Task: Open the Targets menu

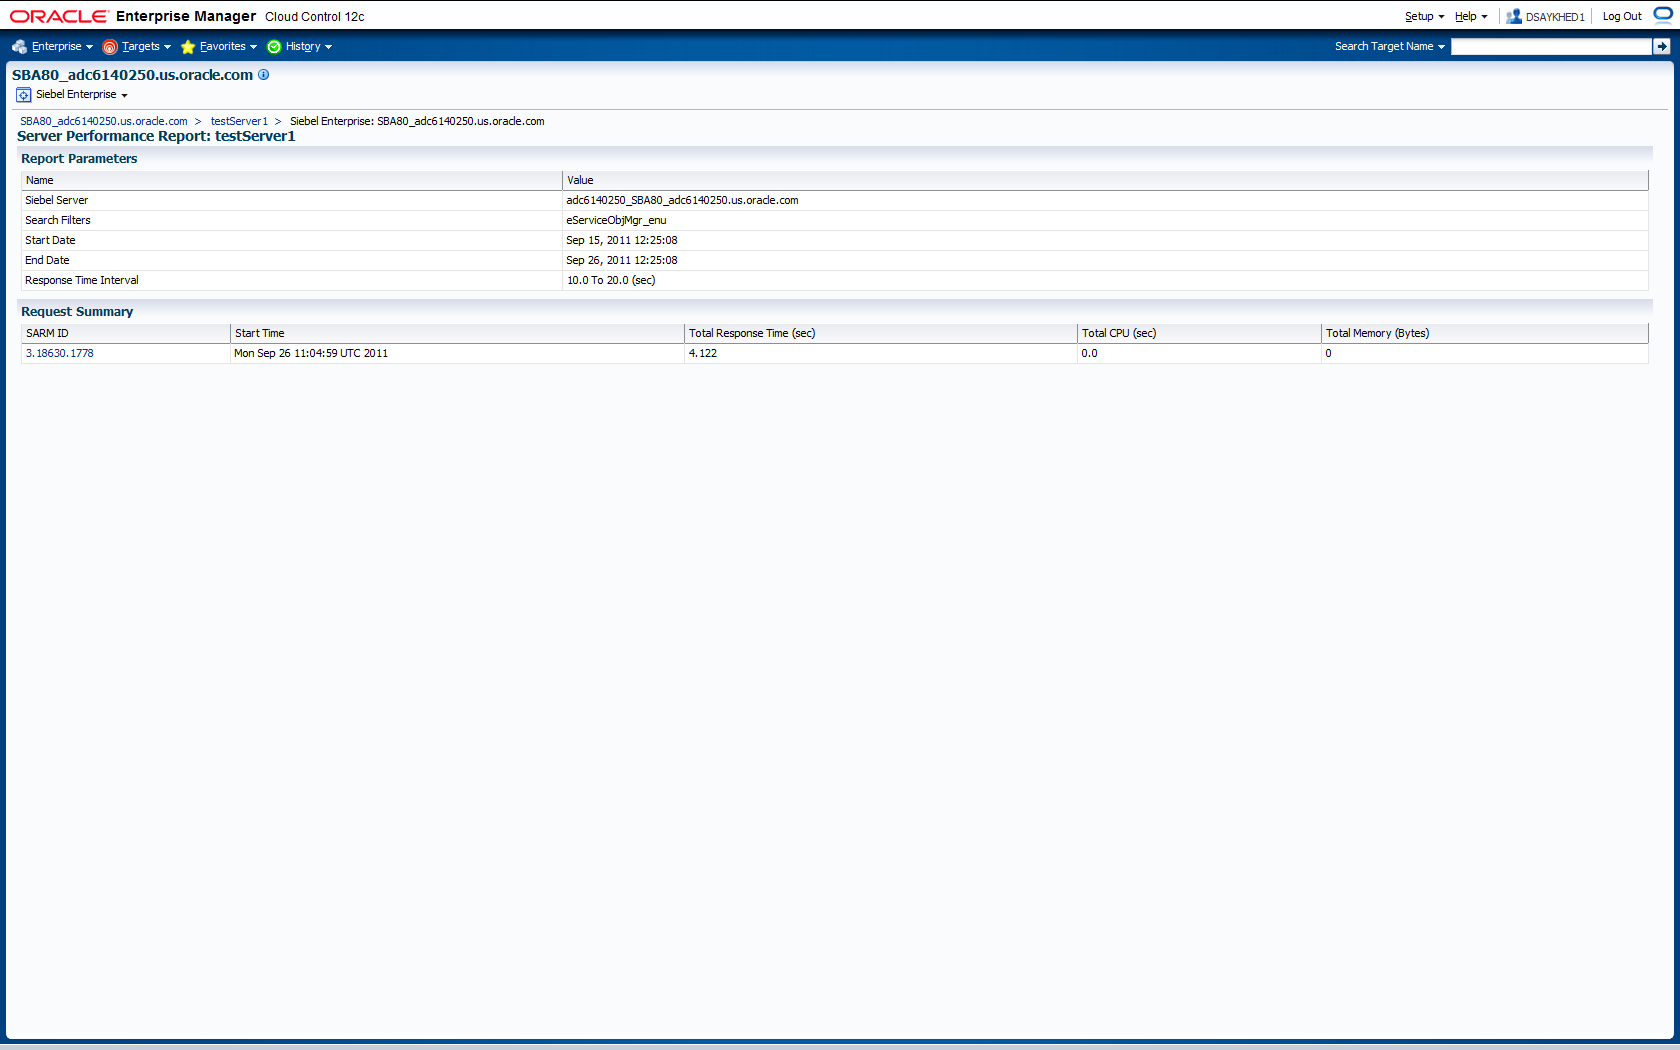Action: coord(146,47)
